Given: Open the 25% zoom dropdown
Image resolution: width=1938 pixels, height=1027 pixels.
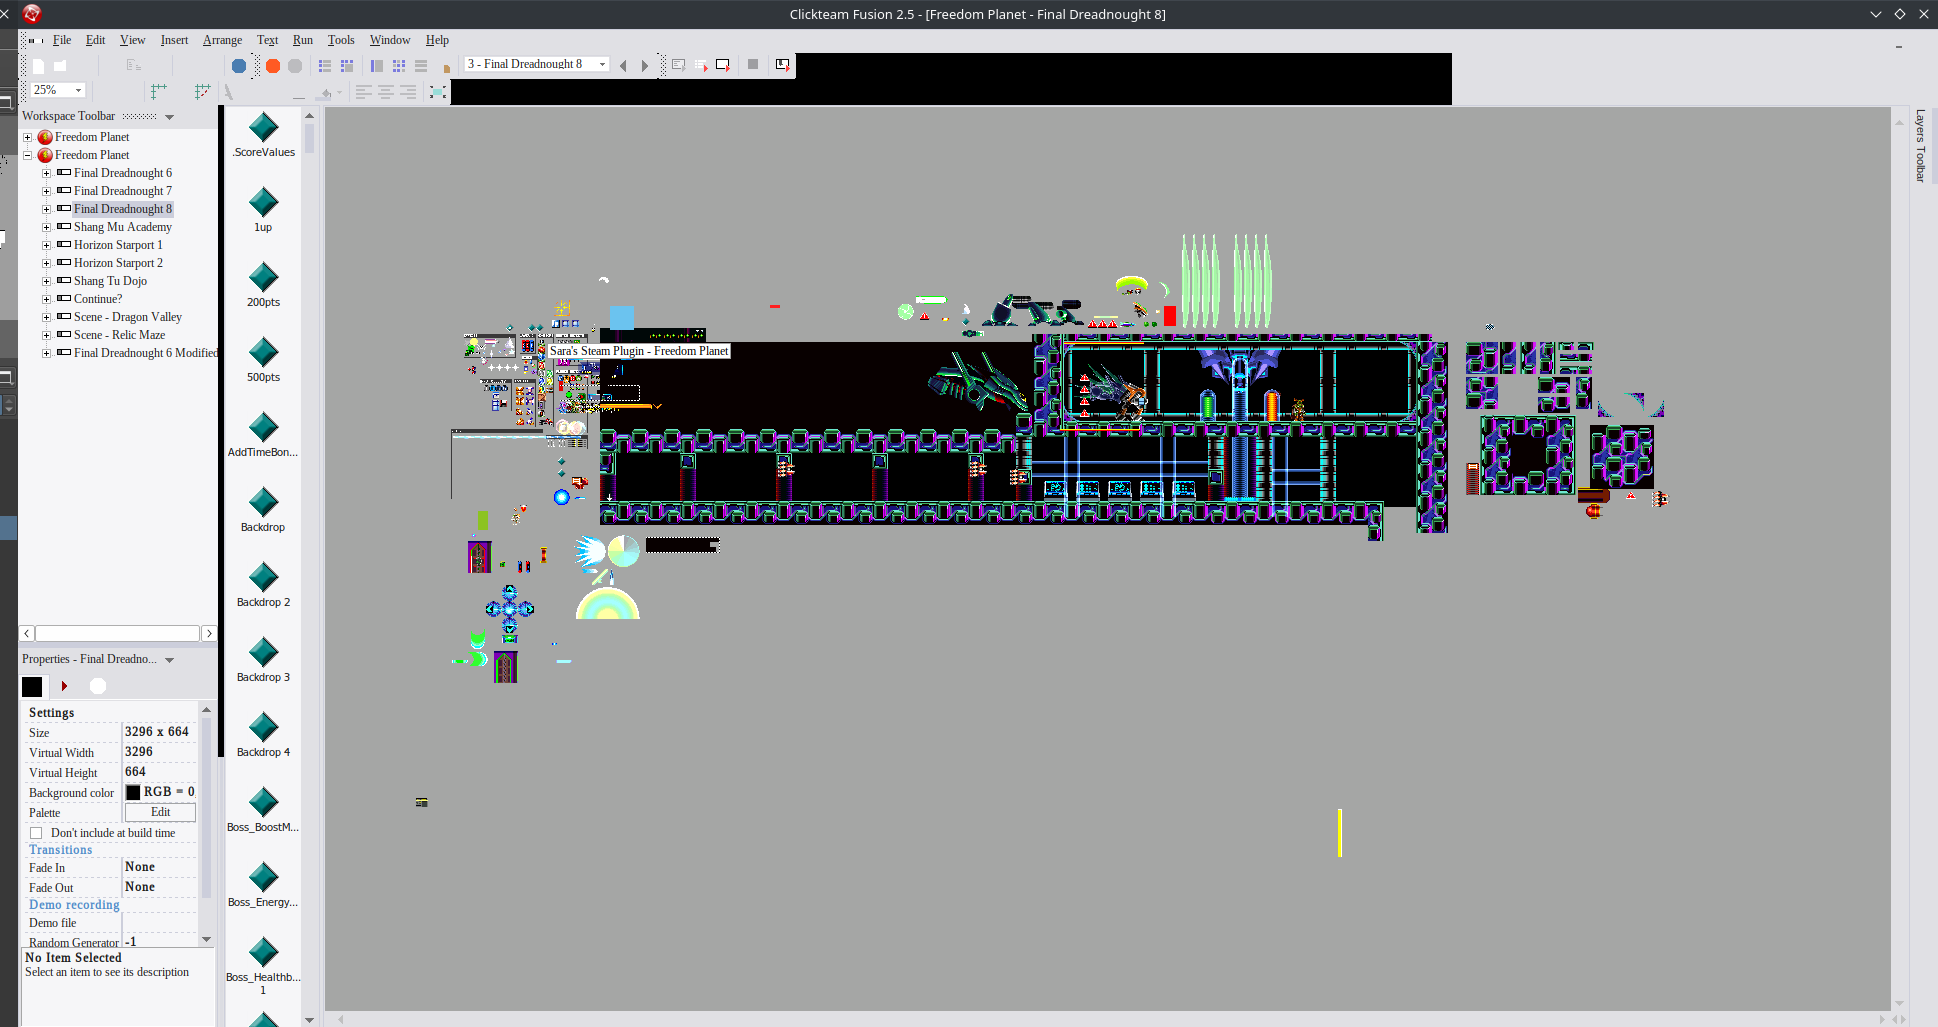Looking at the screenshot, I should pos(78,90).
